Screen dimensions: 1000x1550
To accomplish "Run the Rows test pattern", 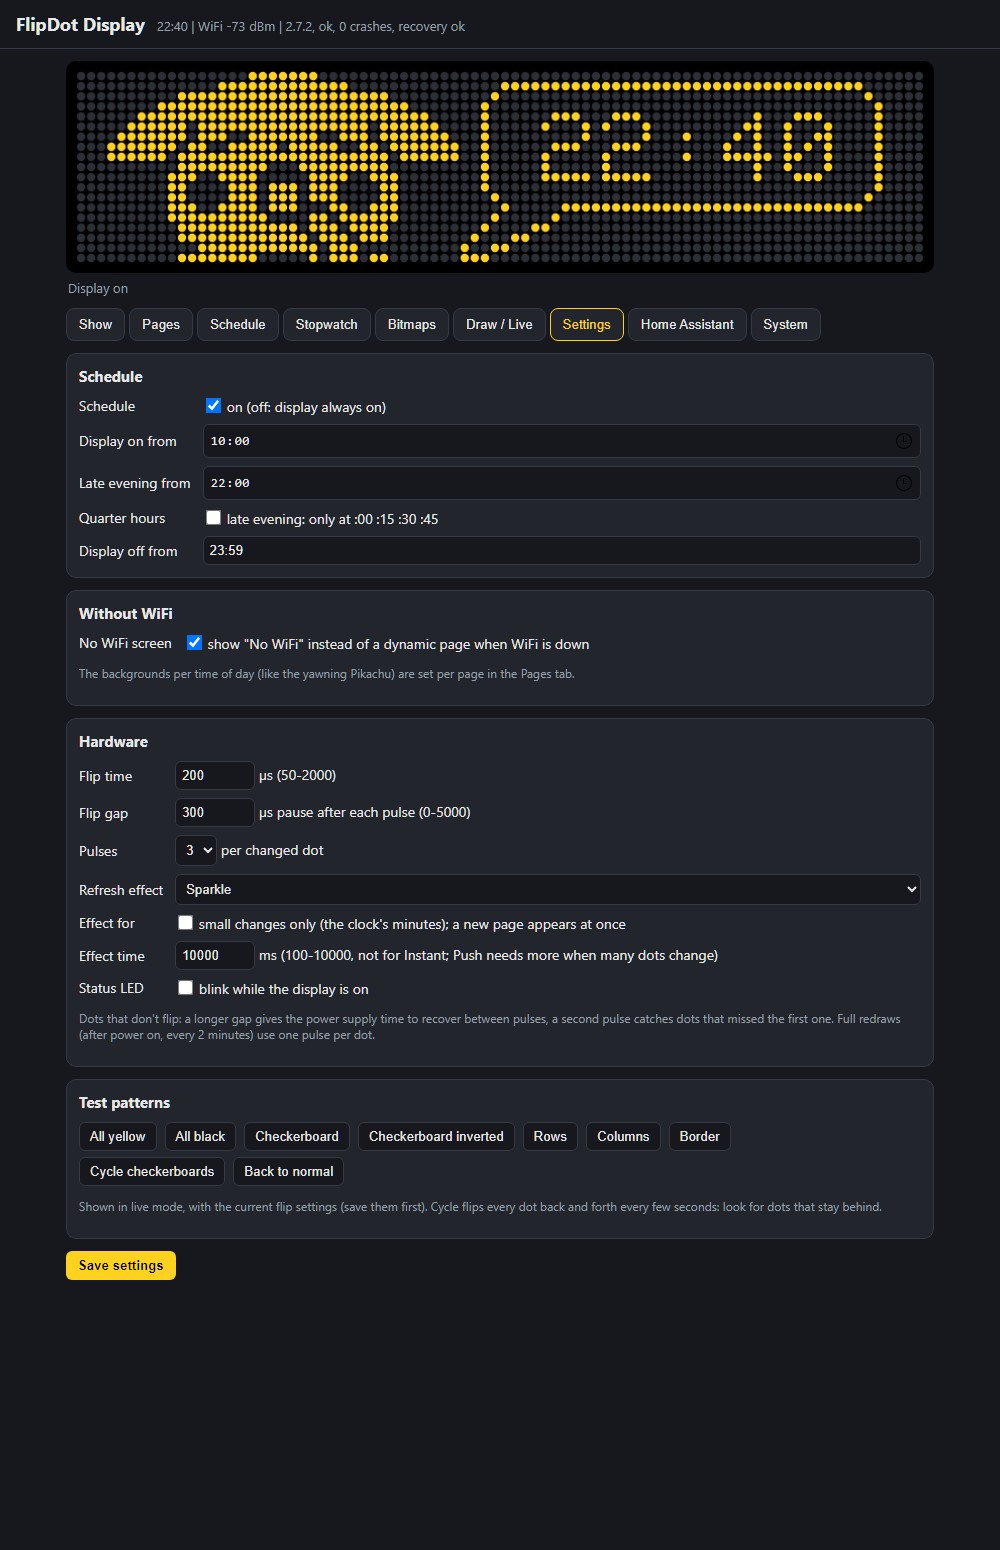I will coord(550,1137).
